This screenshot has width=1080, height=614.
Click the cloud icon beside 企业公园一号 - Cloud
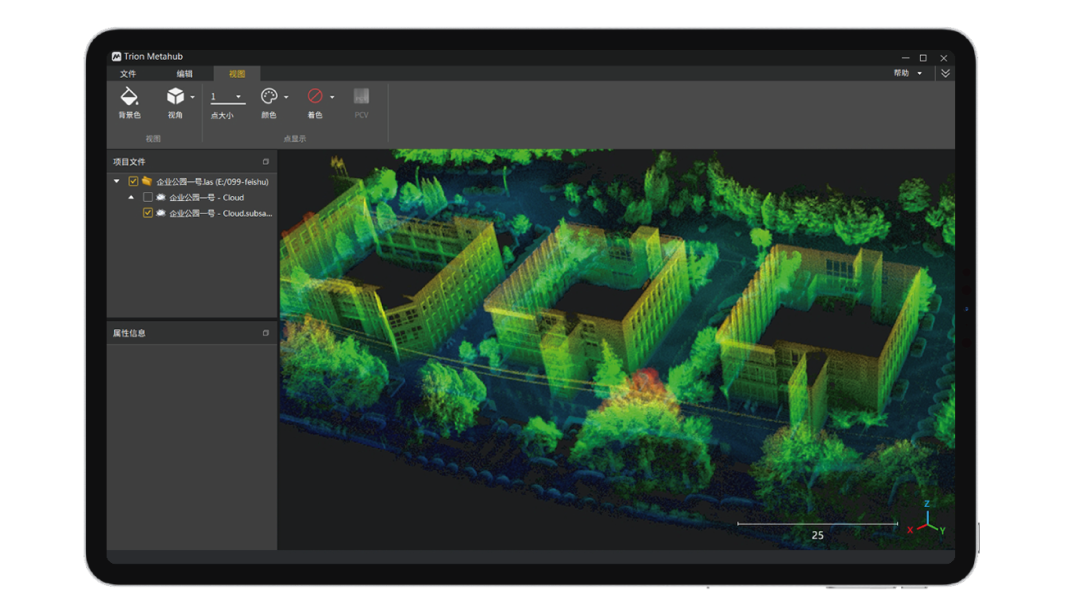[160, 197]
